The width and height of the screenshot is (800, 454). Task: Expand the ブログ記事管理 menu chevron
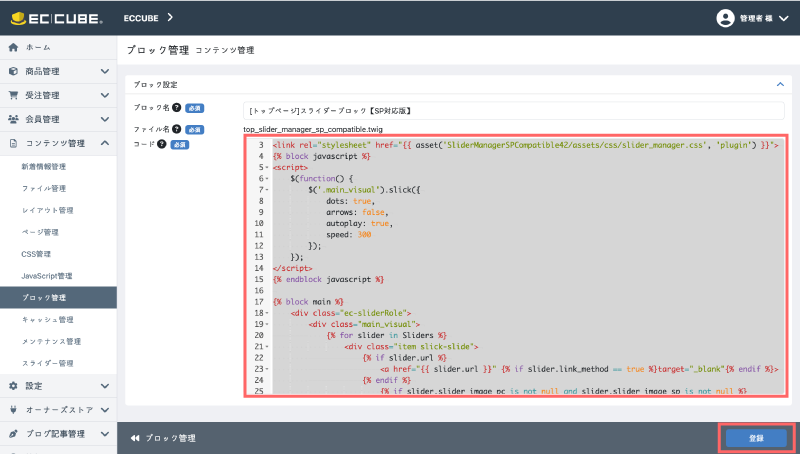pos(105,434)
